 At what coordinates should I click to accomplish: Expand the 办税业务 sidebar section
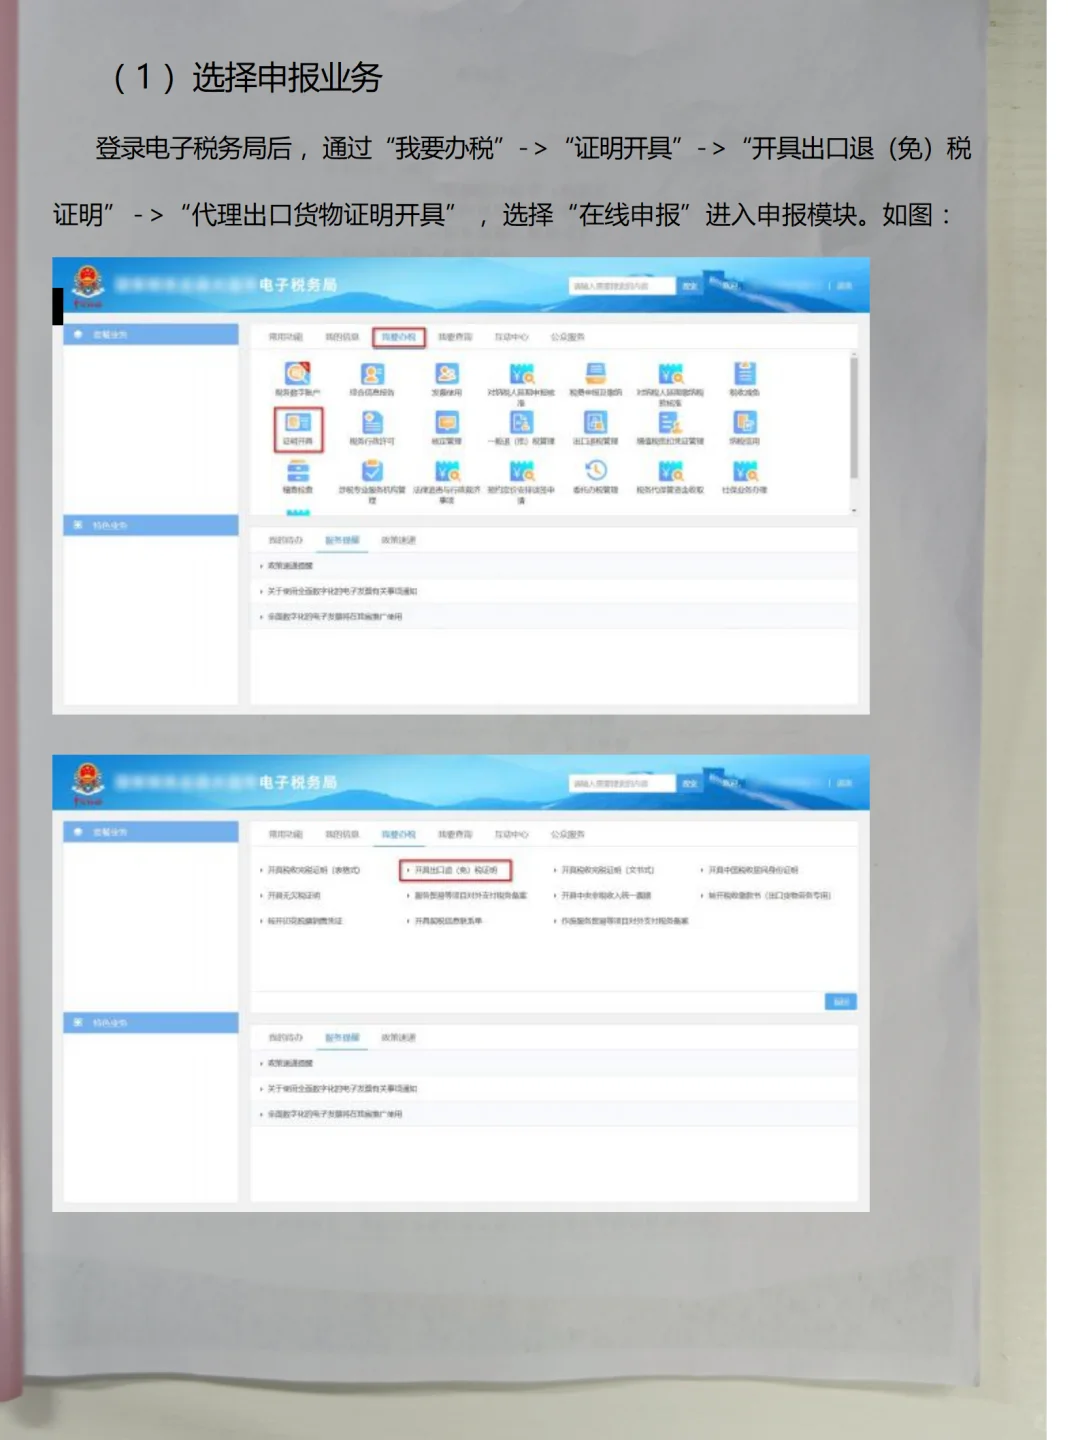coord(110,332)
